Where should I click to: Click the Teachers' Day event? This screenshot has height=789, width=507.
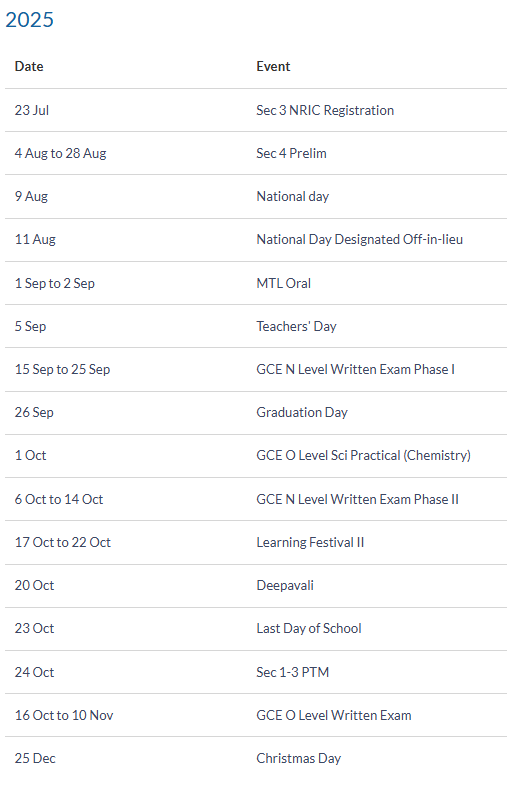click(296, 326)
